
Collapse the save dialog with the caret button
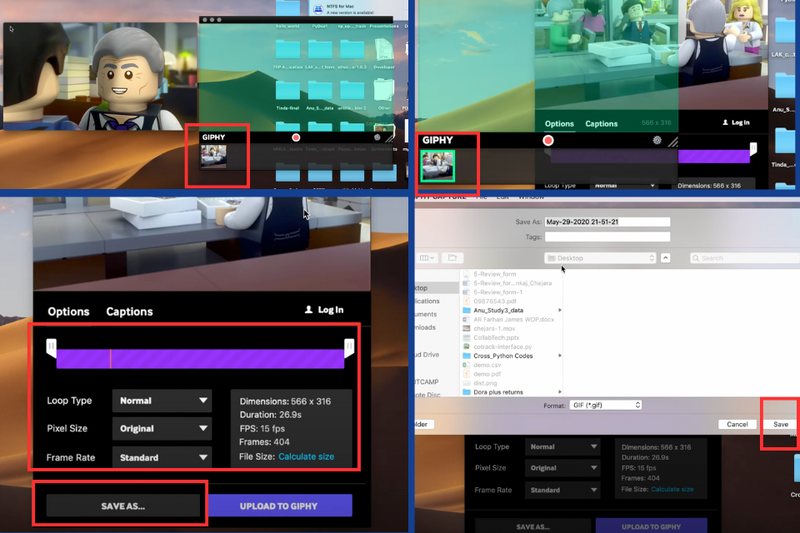click(665, 258)
